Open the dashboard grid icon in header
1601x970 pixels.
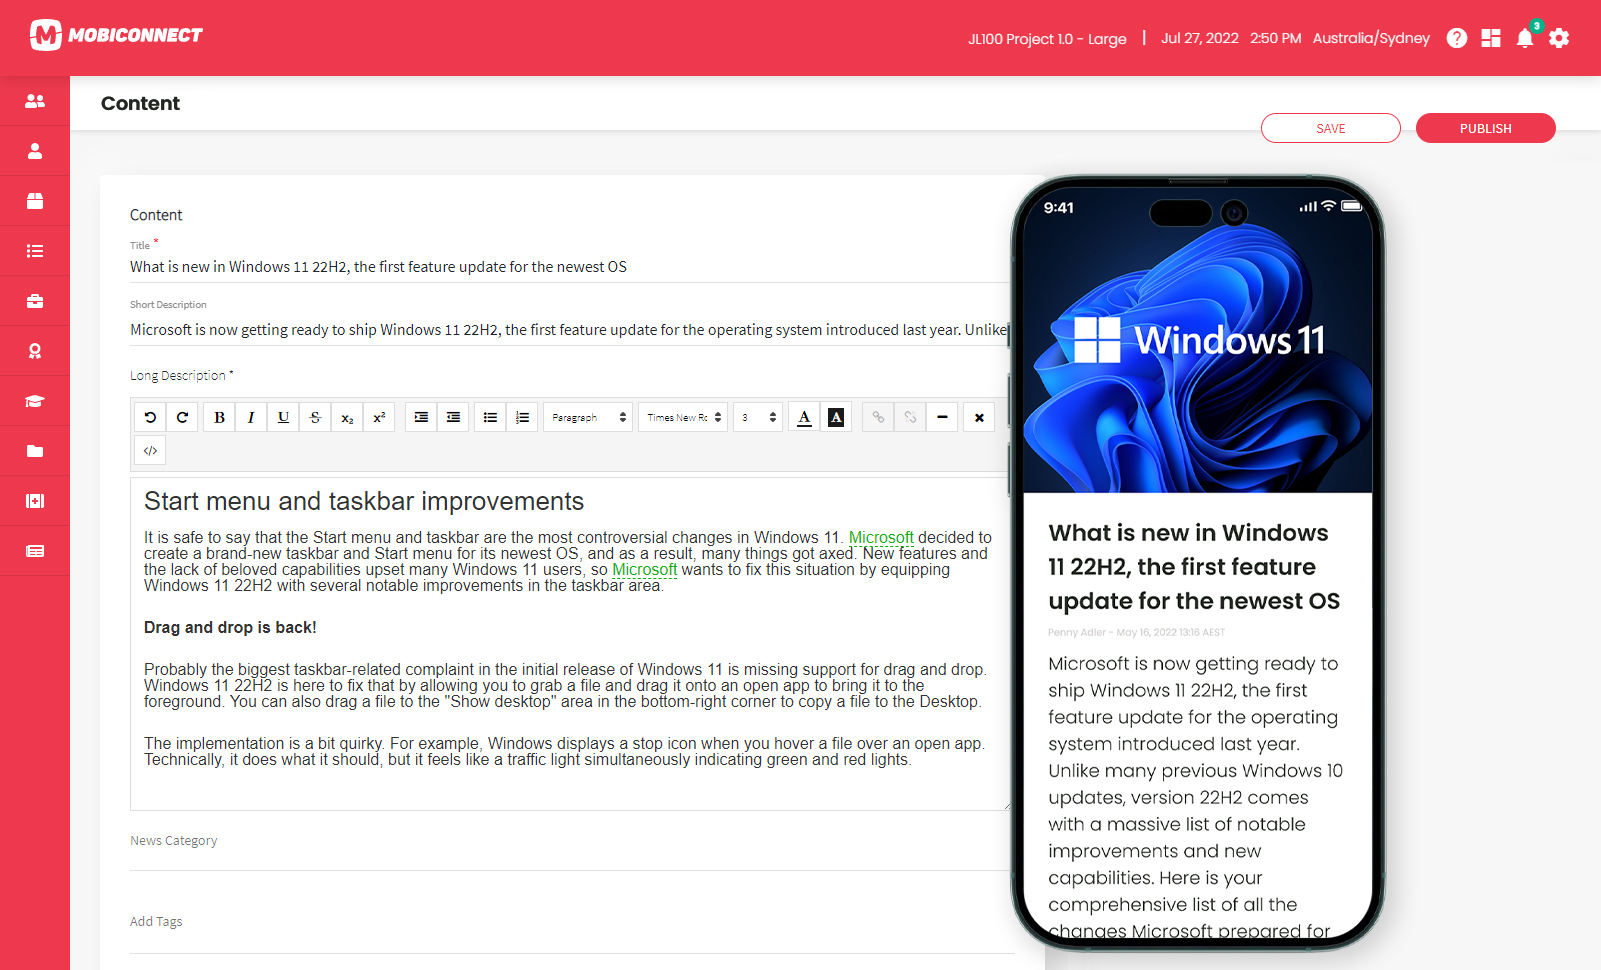pos(1491,38)
